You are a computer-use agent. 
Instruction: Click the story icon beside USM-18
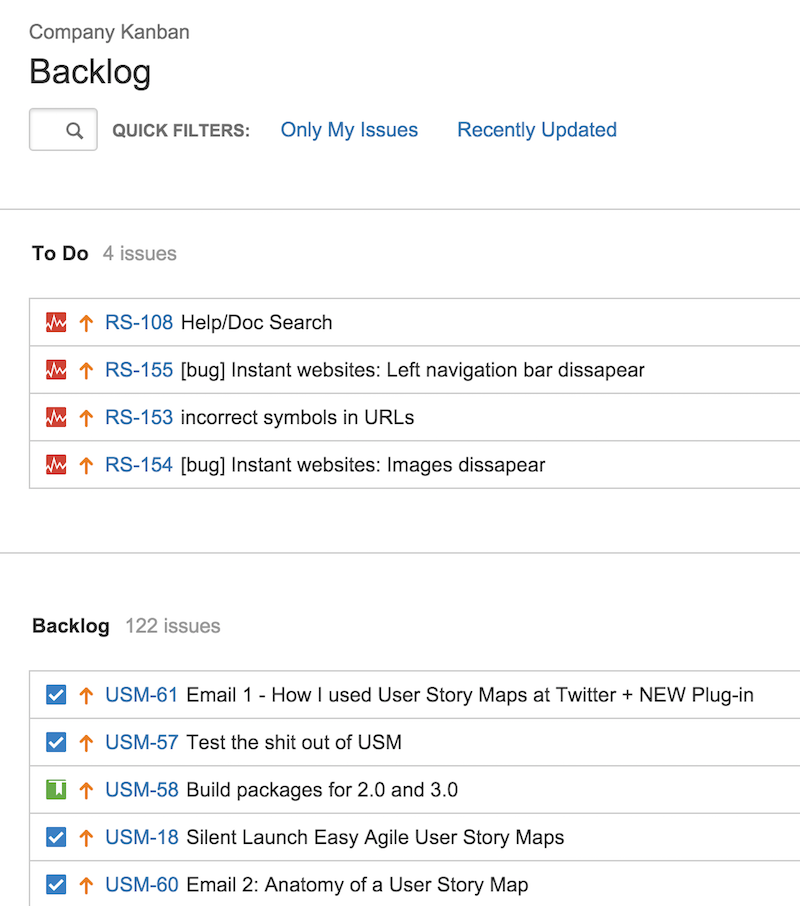(x=56, y=837)
